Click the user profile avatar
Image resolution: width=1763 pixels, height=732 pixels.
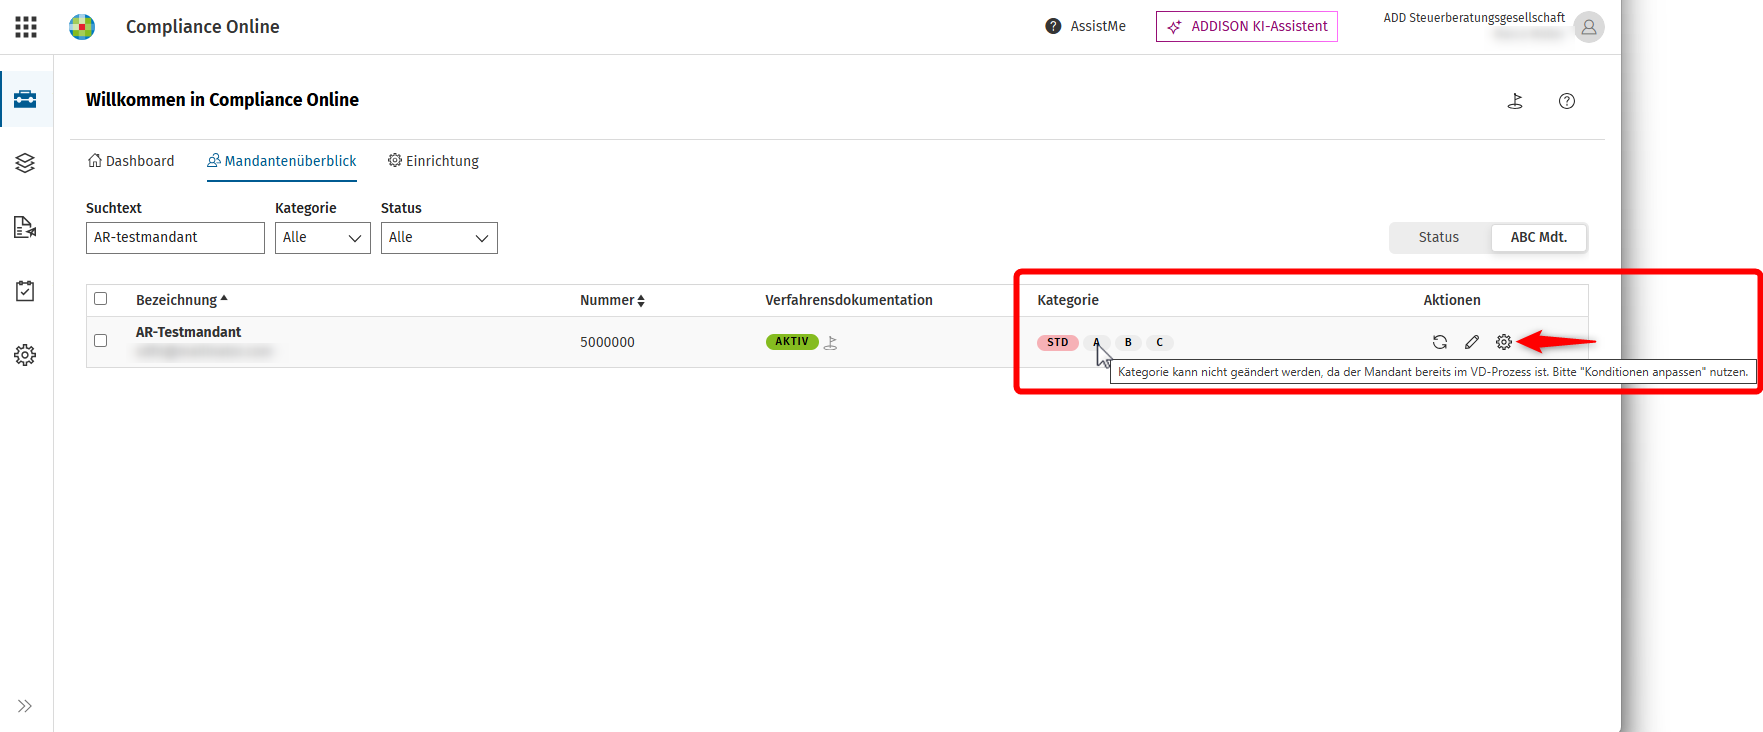(x=1589, y=27)
